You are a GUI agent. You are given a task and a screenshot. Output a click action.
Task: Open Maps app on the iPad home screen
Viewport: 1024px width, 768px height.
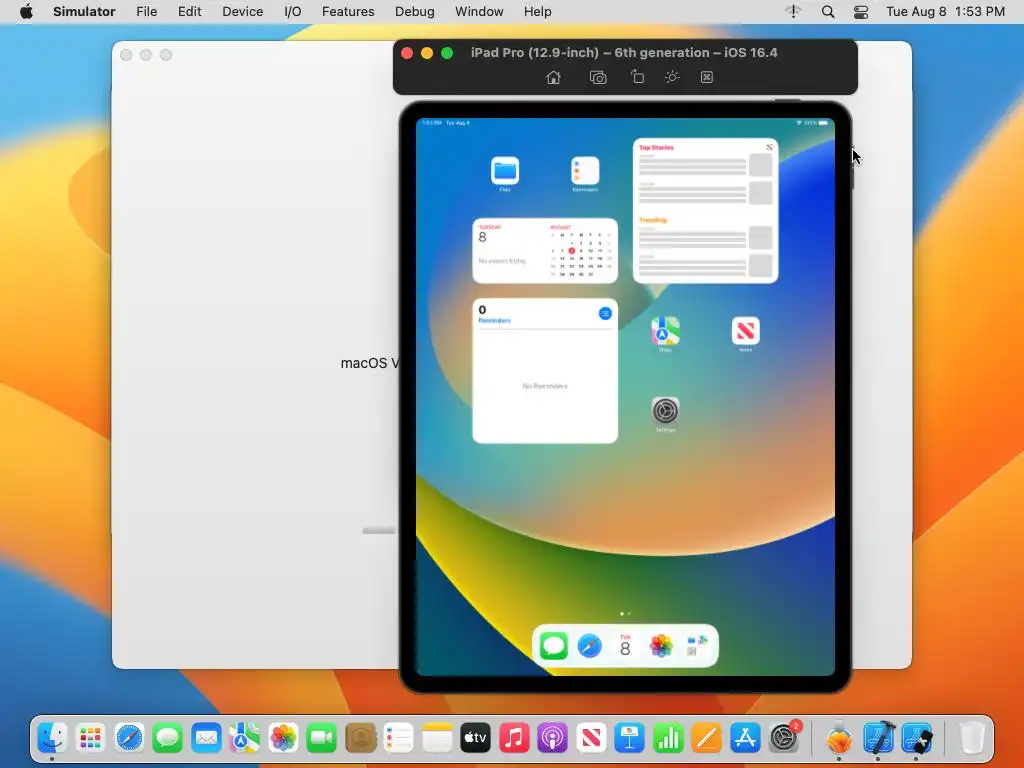(x=665, y=331)
